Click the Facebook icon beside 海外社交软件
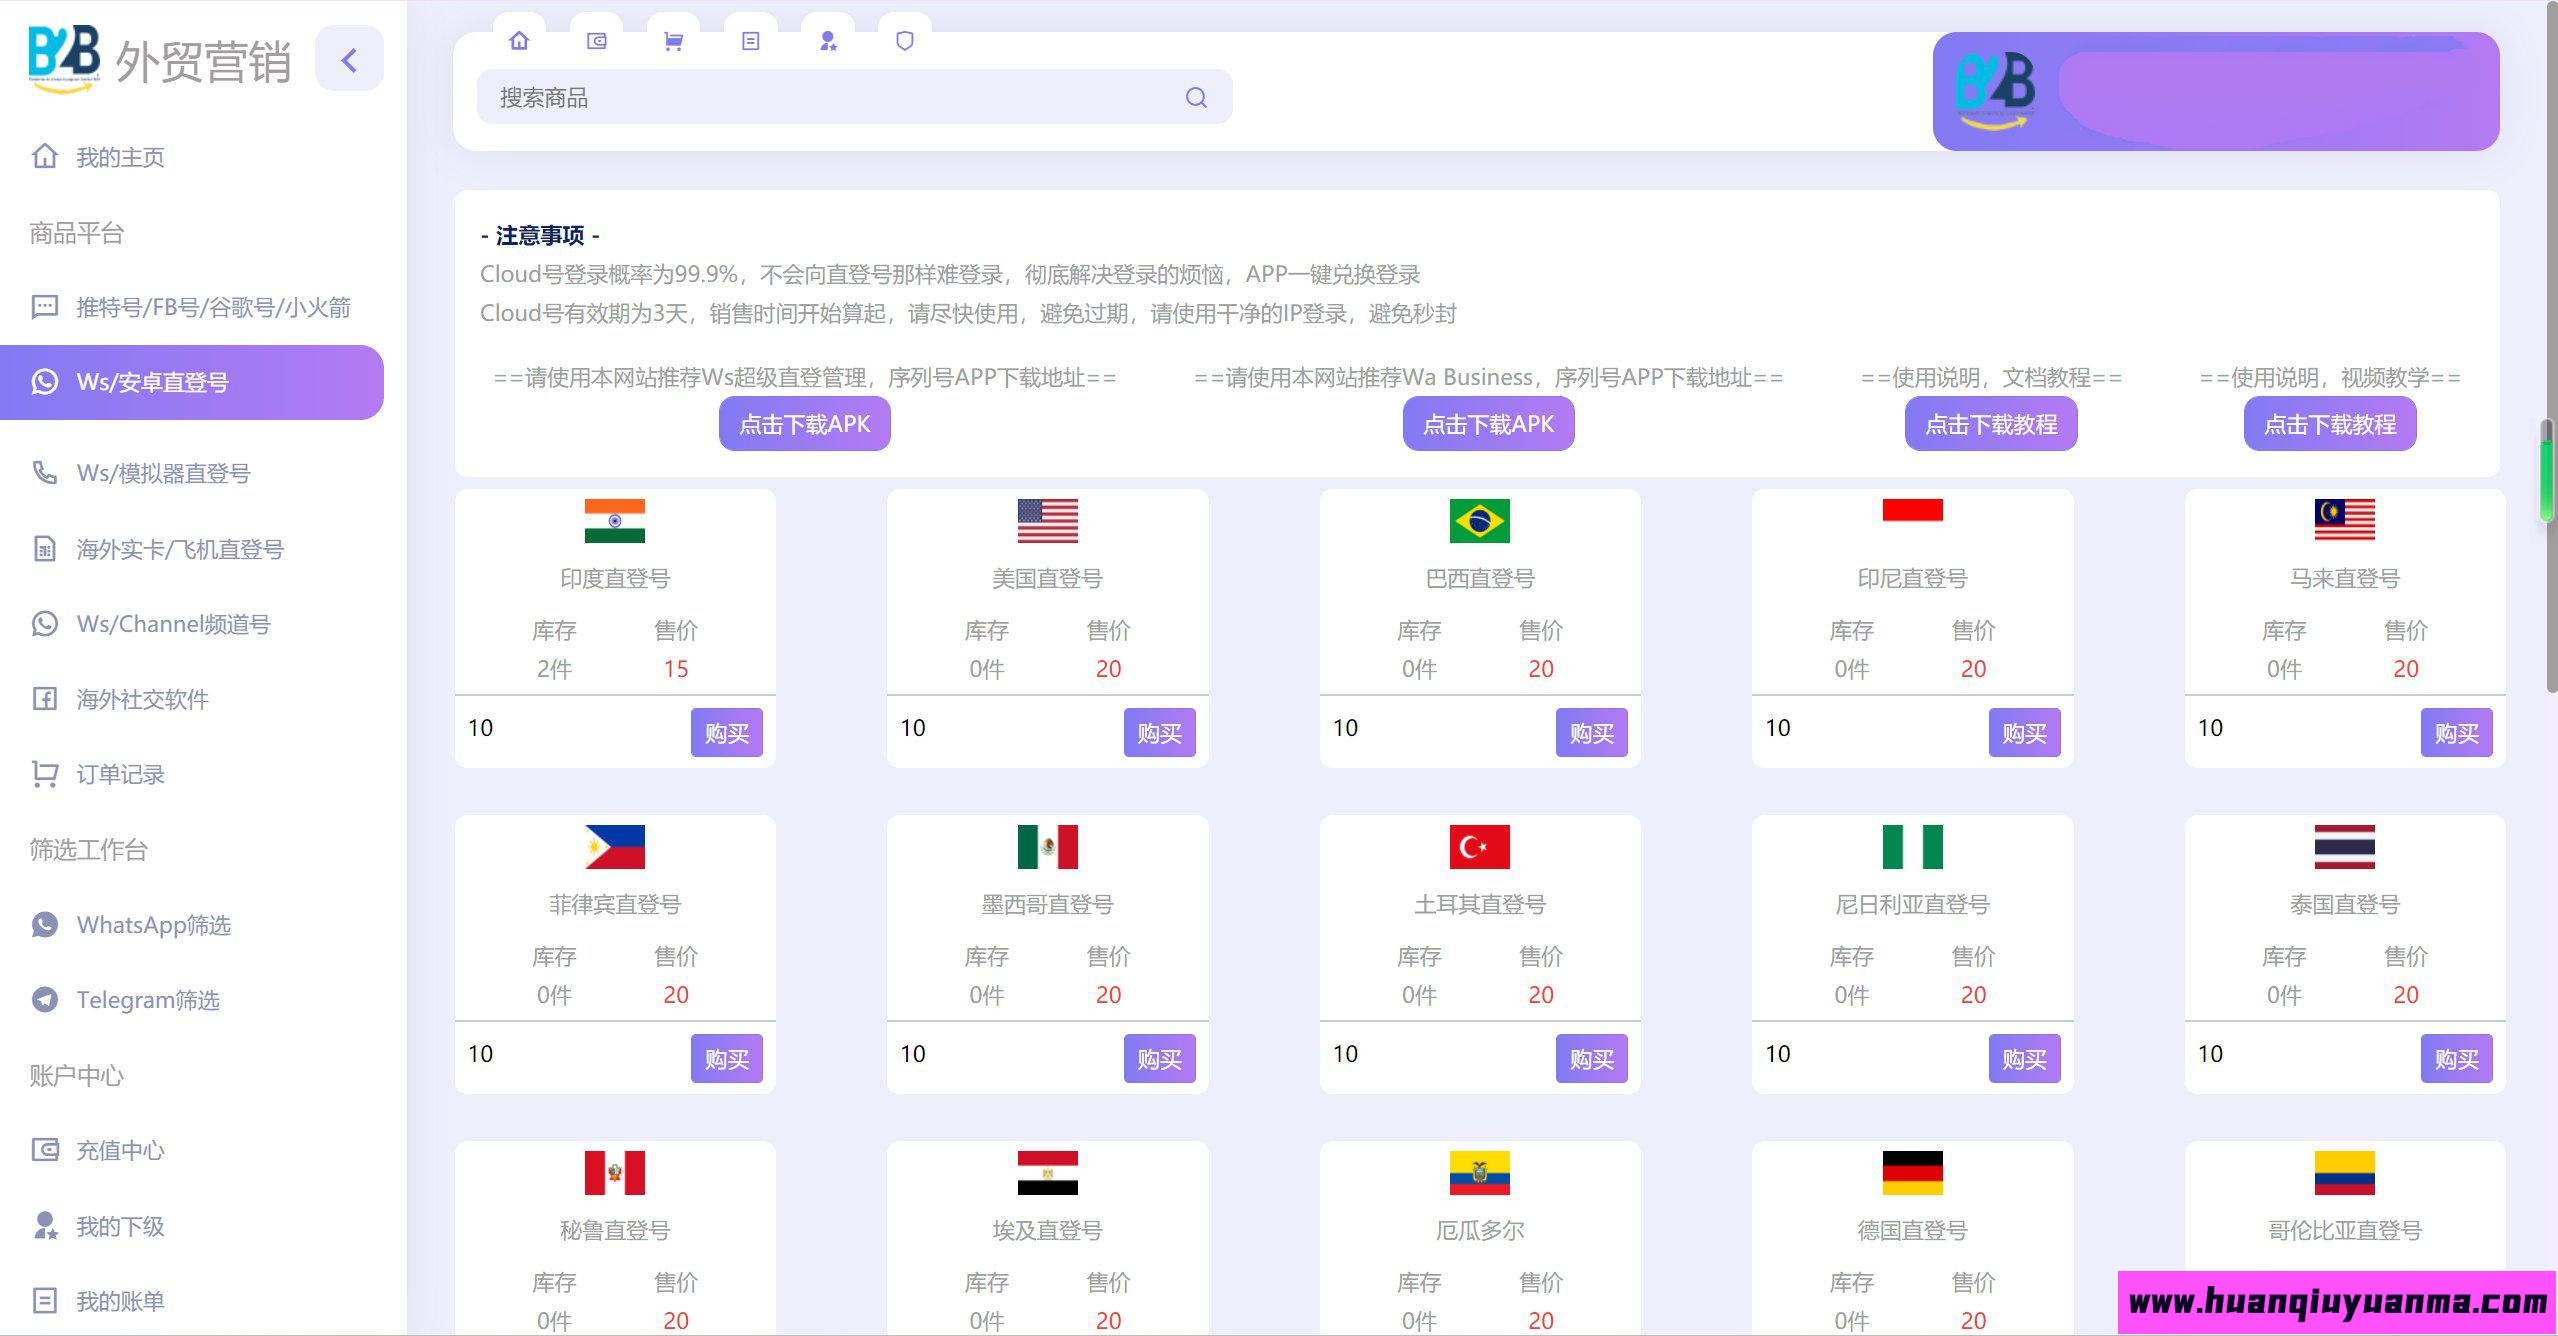The width and height of the screenshot is (2558, 1336). click(x=45, y=699)
